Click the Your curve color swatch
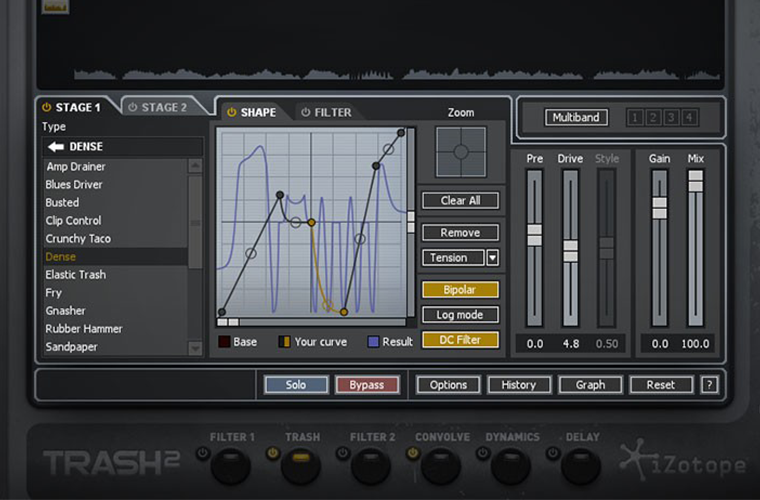This screenshot has width=760, height=500. click(284, 342)
